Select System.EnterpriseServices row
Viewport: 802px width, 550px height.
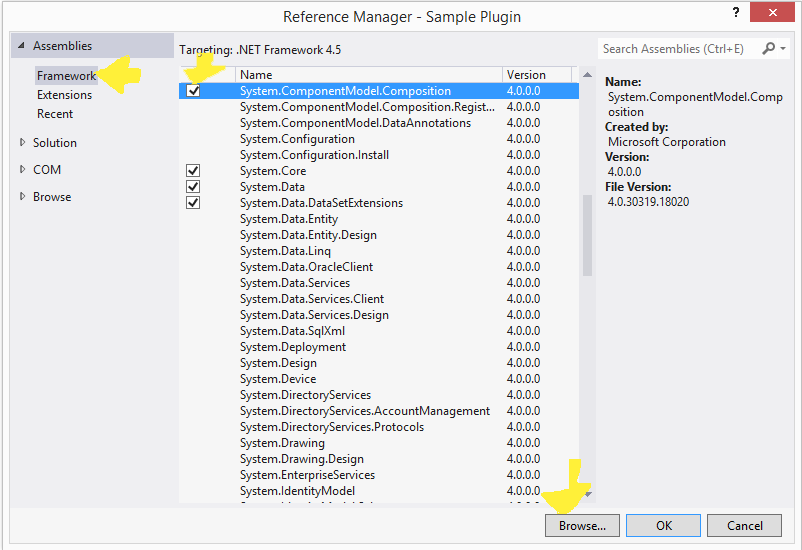tap(379, 474)
